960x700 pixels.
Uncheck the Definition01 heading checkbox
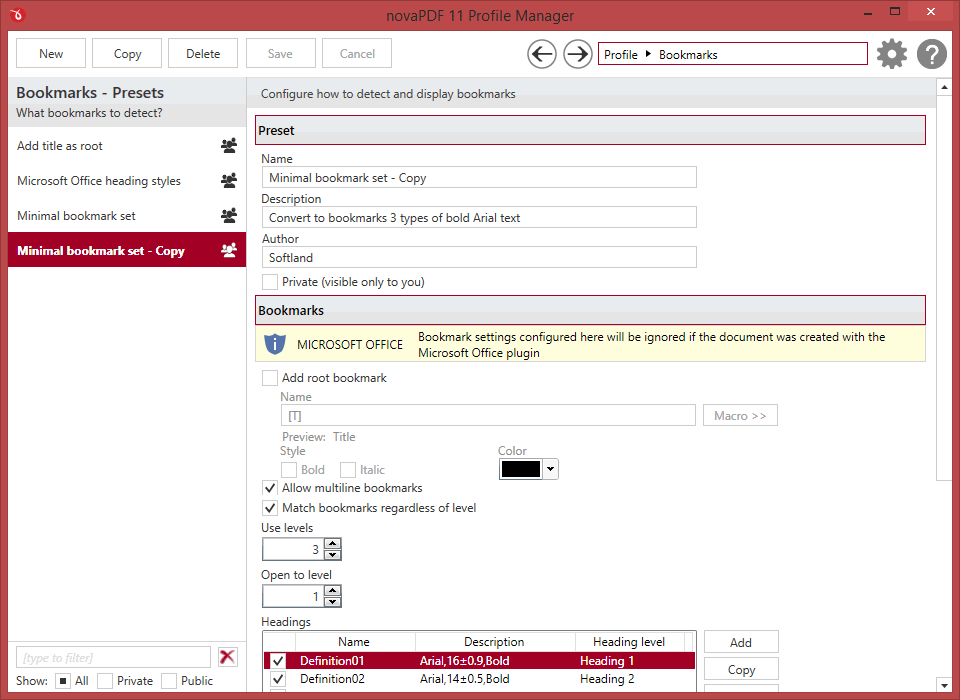pos(278,661)
